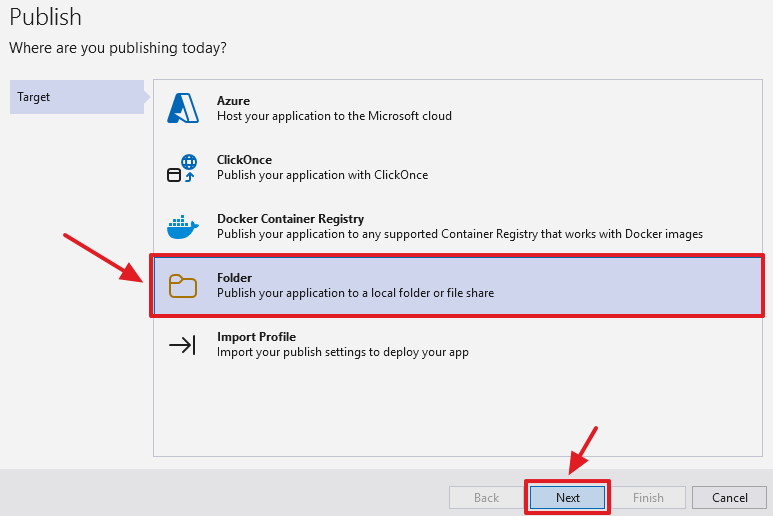Click 'Publish your application to a local folder' text
773x516 pixels.
[355, 293]
